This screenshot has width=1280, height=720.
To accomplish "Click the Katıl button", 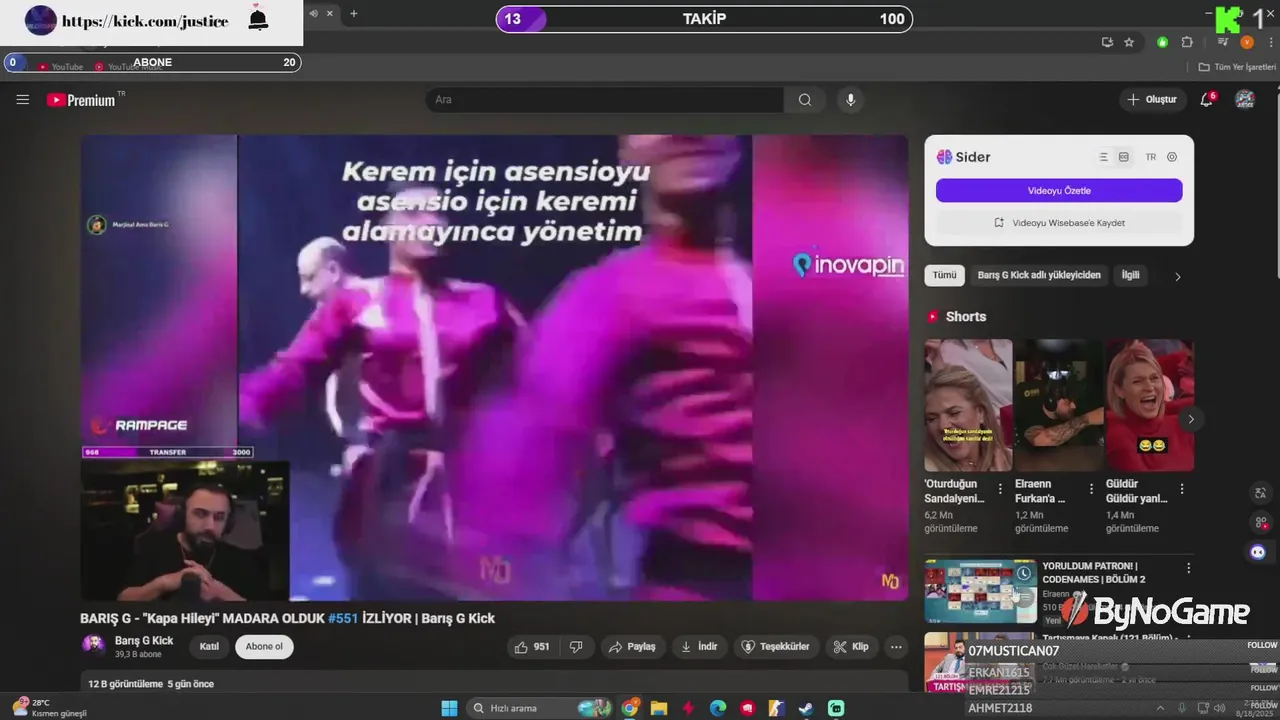I will pyautogui.click(x=209, y=647).
